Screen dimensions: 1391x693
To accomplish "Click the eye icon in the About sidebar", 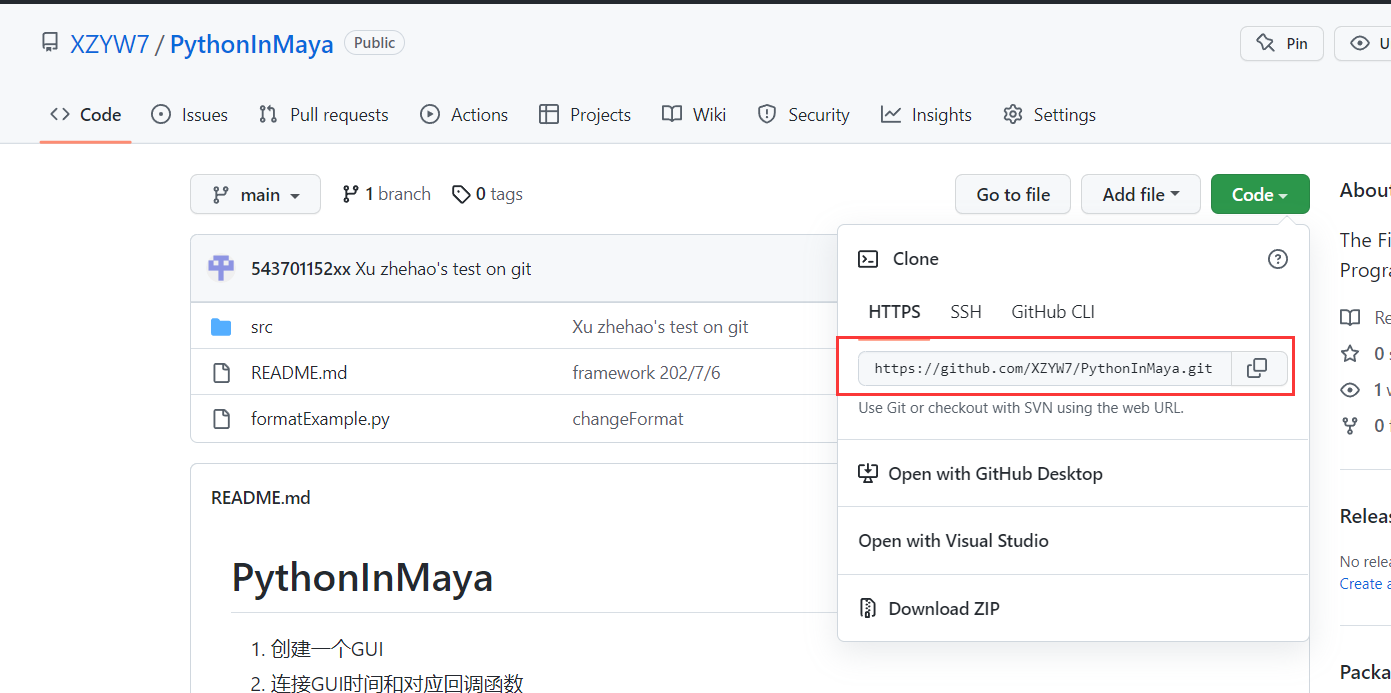I will (x=1350, y=389).
